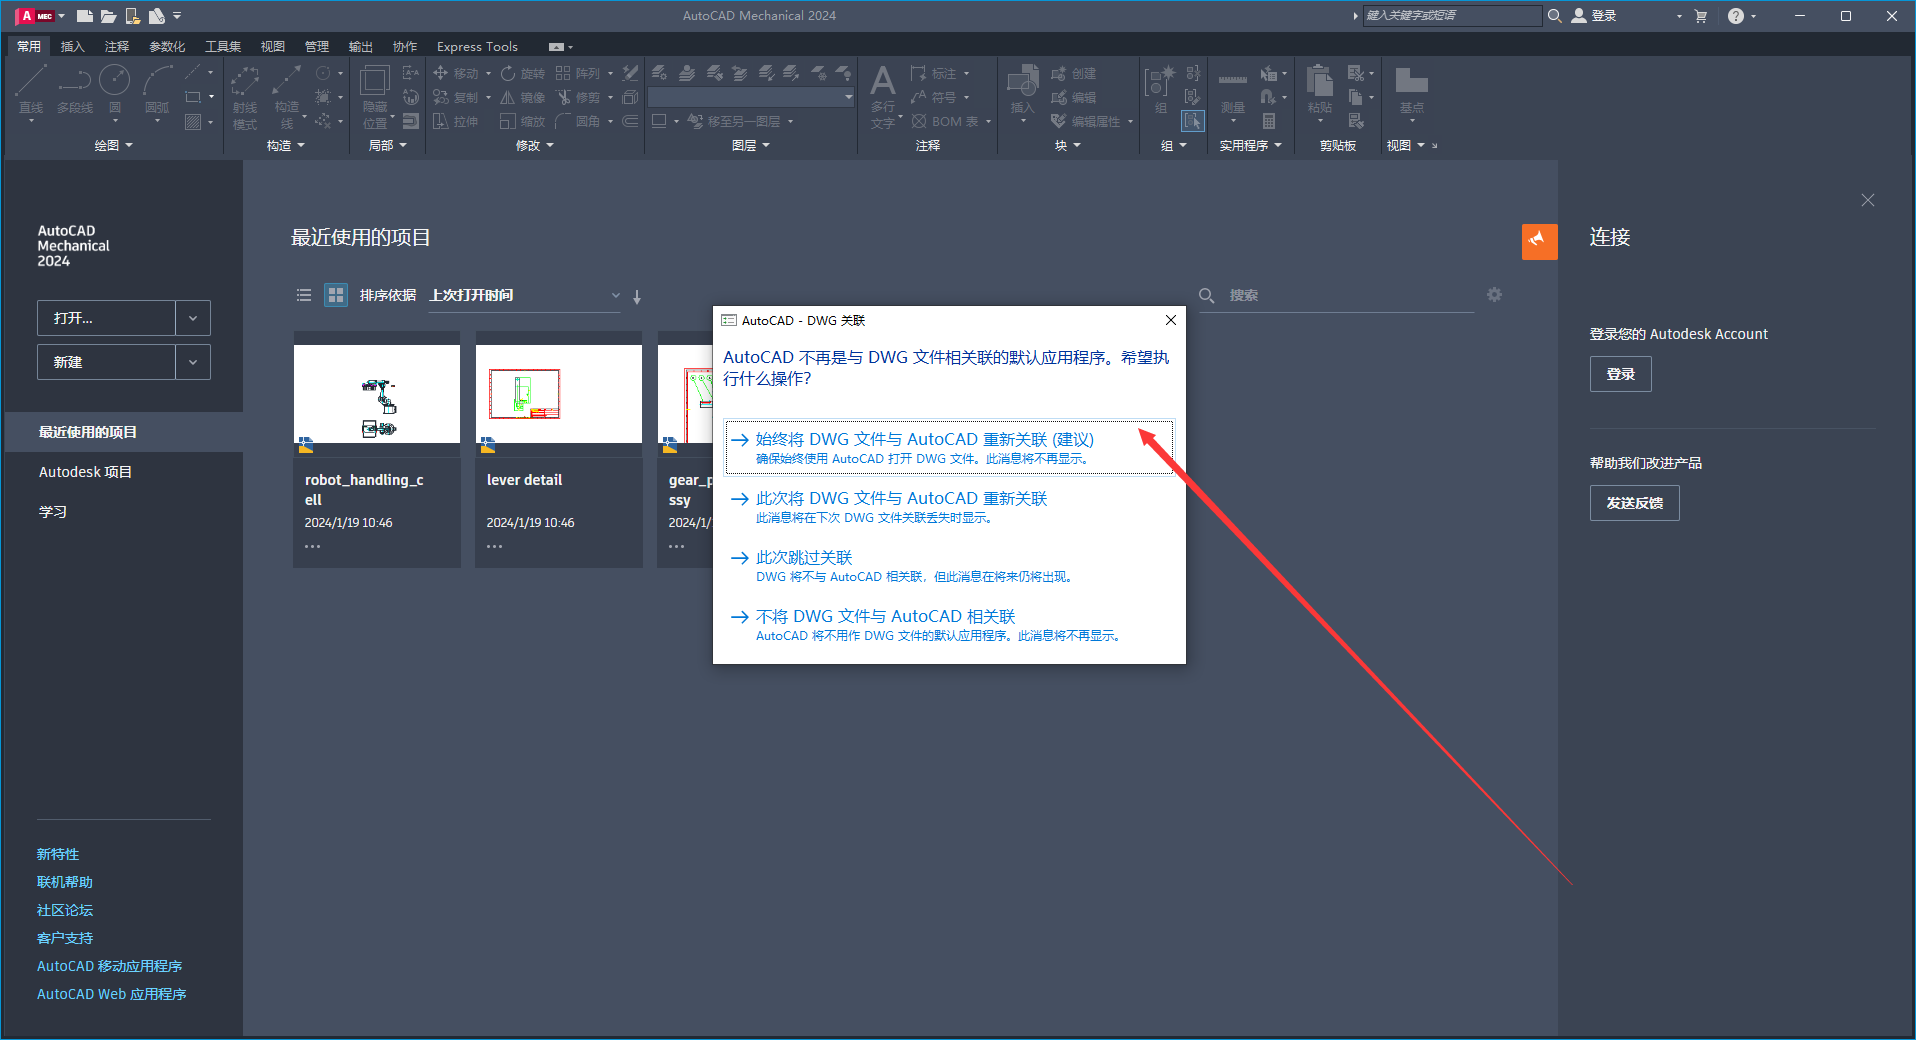Screen dimensions: 1916x1040
Task: Switch recent files to list view
Action: point(304,295)
